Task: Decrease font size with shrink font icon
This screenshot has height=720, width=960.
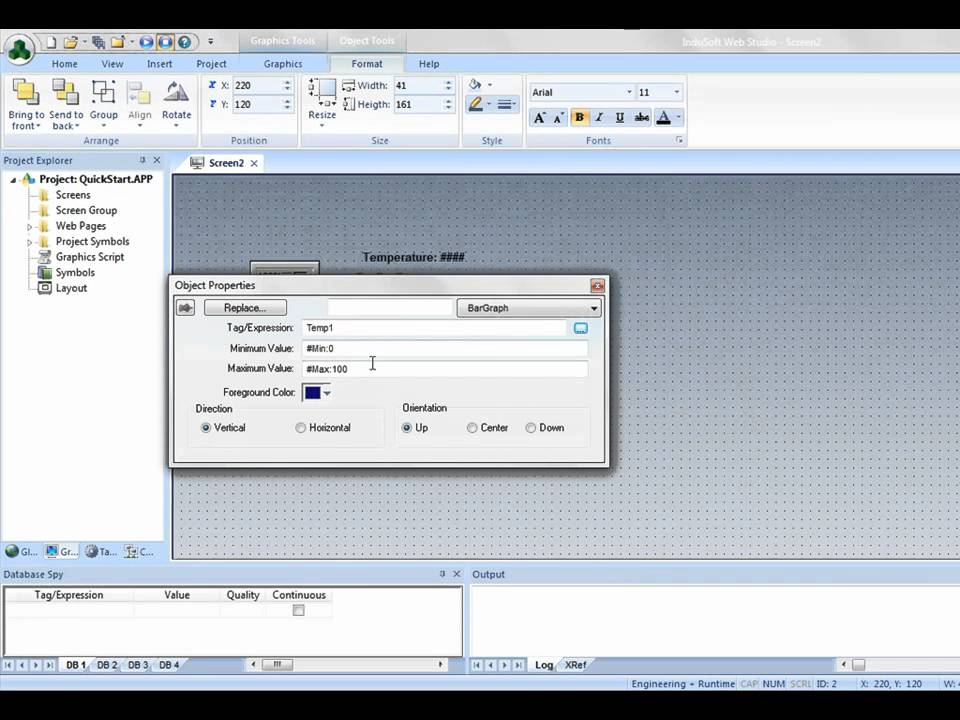Action: 558,118
